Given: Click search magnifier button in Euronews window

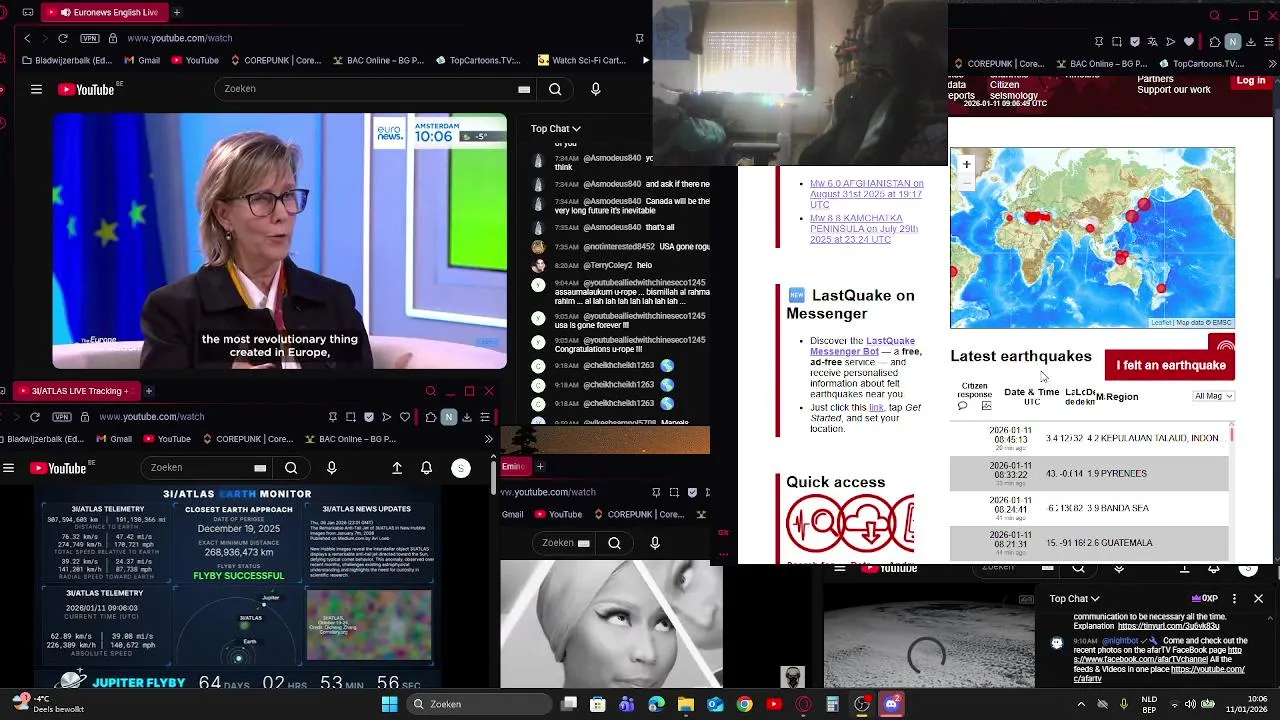Looking at the screenshot, I should pos(555,89).
